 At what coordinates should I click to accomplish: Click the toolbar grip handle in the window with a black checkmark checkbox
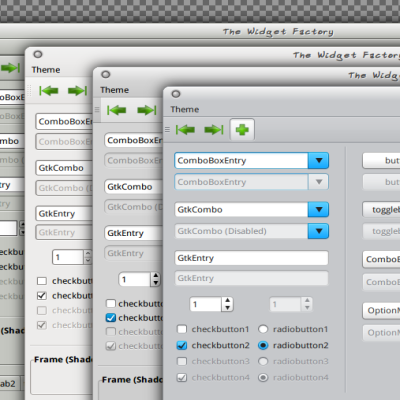click(x=29, y=90)
